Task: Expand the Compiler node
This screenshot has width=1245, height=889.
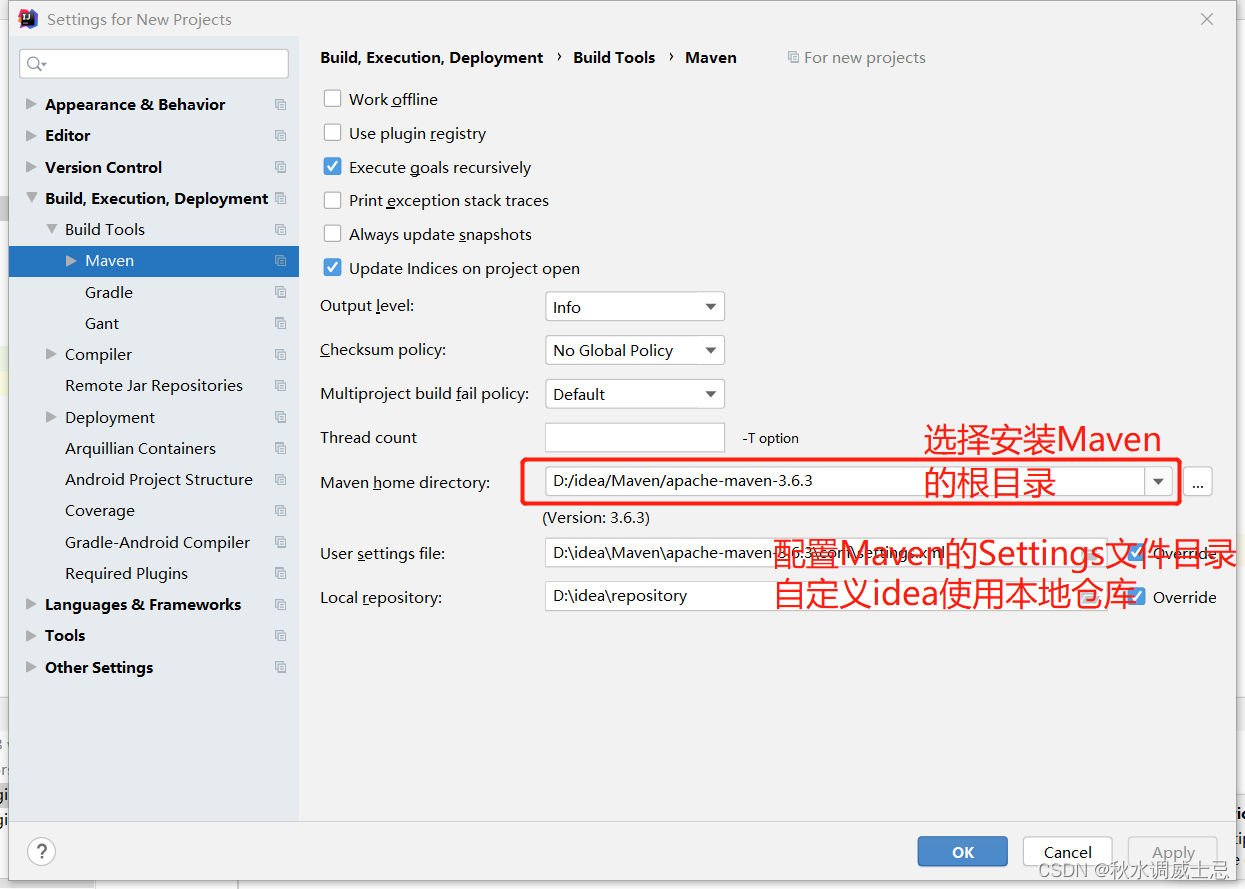Action: 51,354
